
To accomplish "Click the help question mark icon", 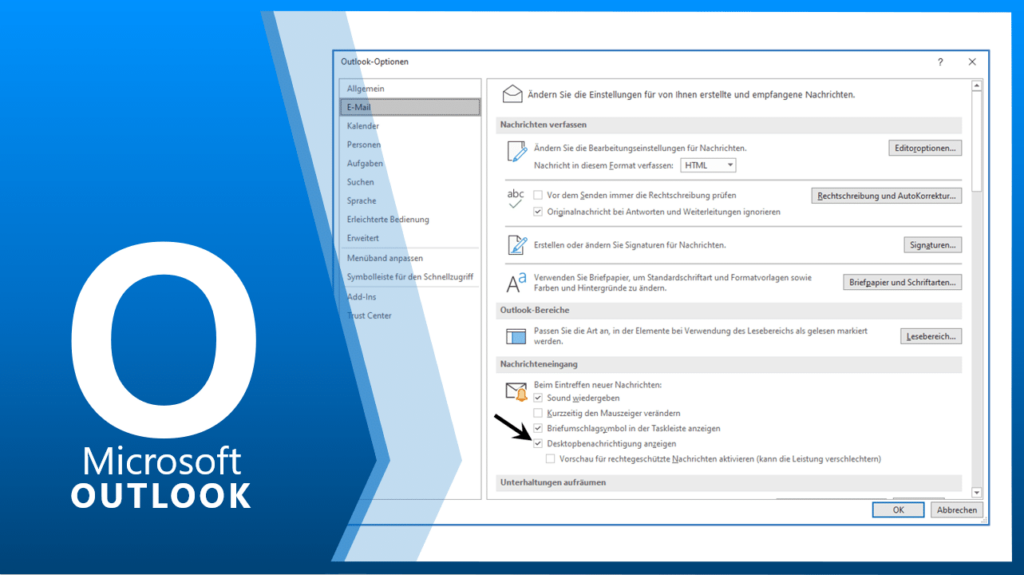I will tap(940, 62).
